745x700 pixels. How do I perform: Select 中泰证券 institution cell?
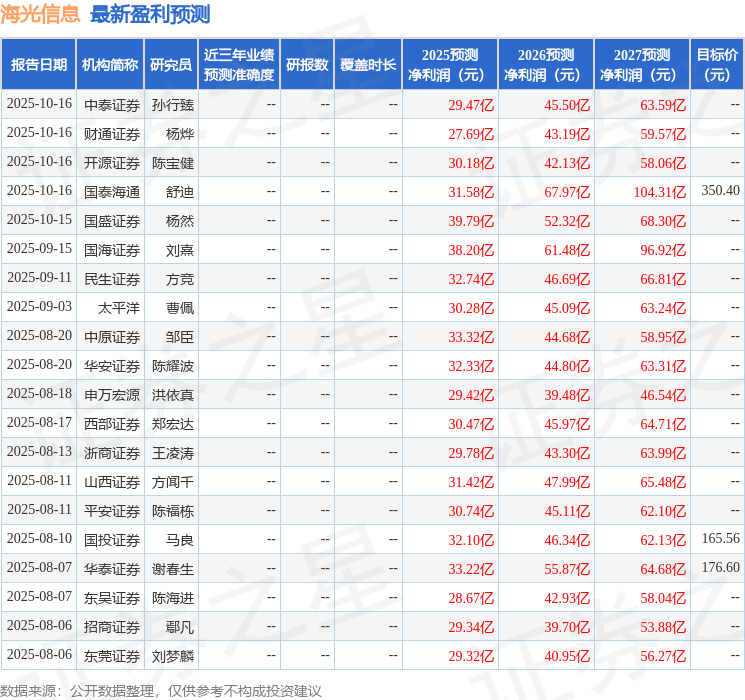point(112,105)
